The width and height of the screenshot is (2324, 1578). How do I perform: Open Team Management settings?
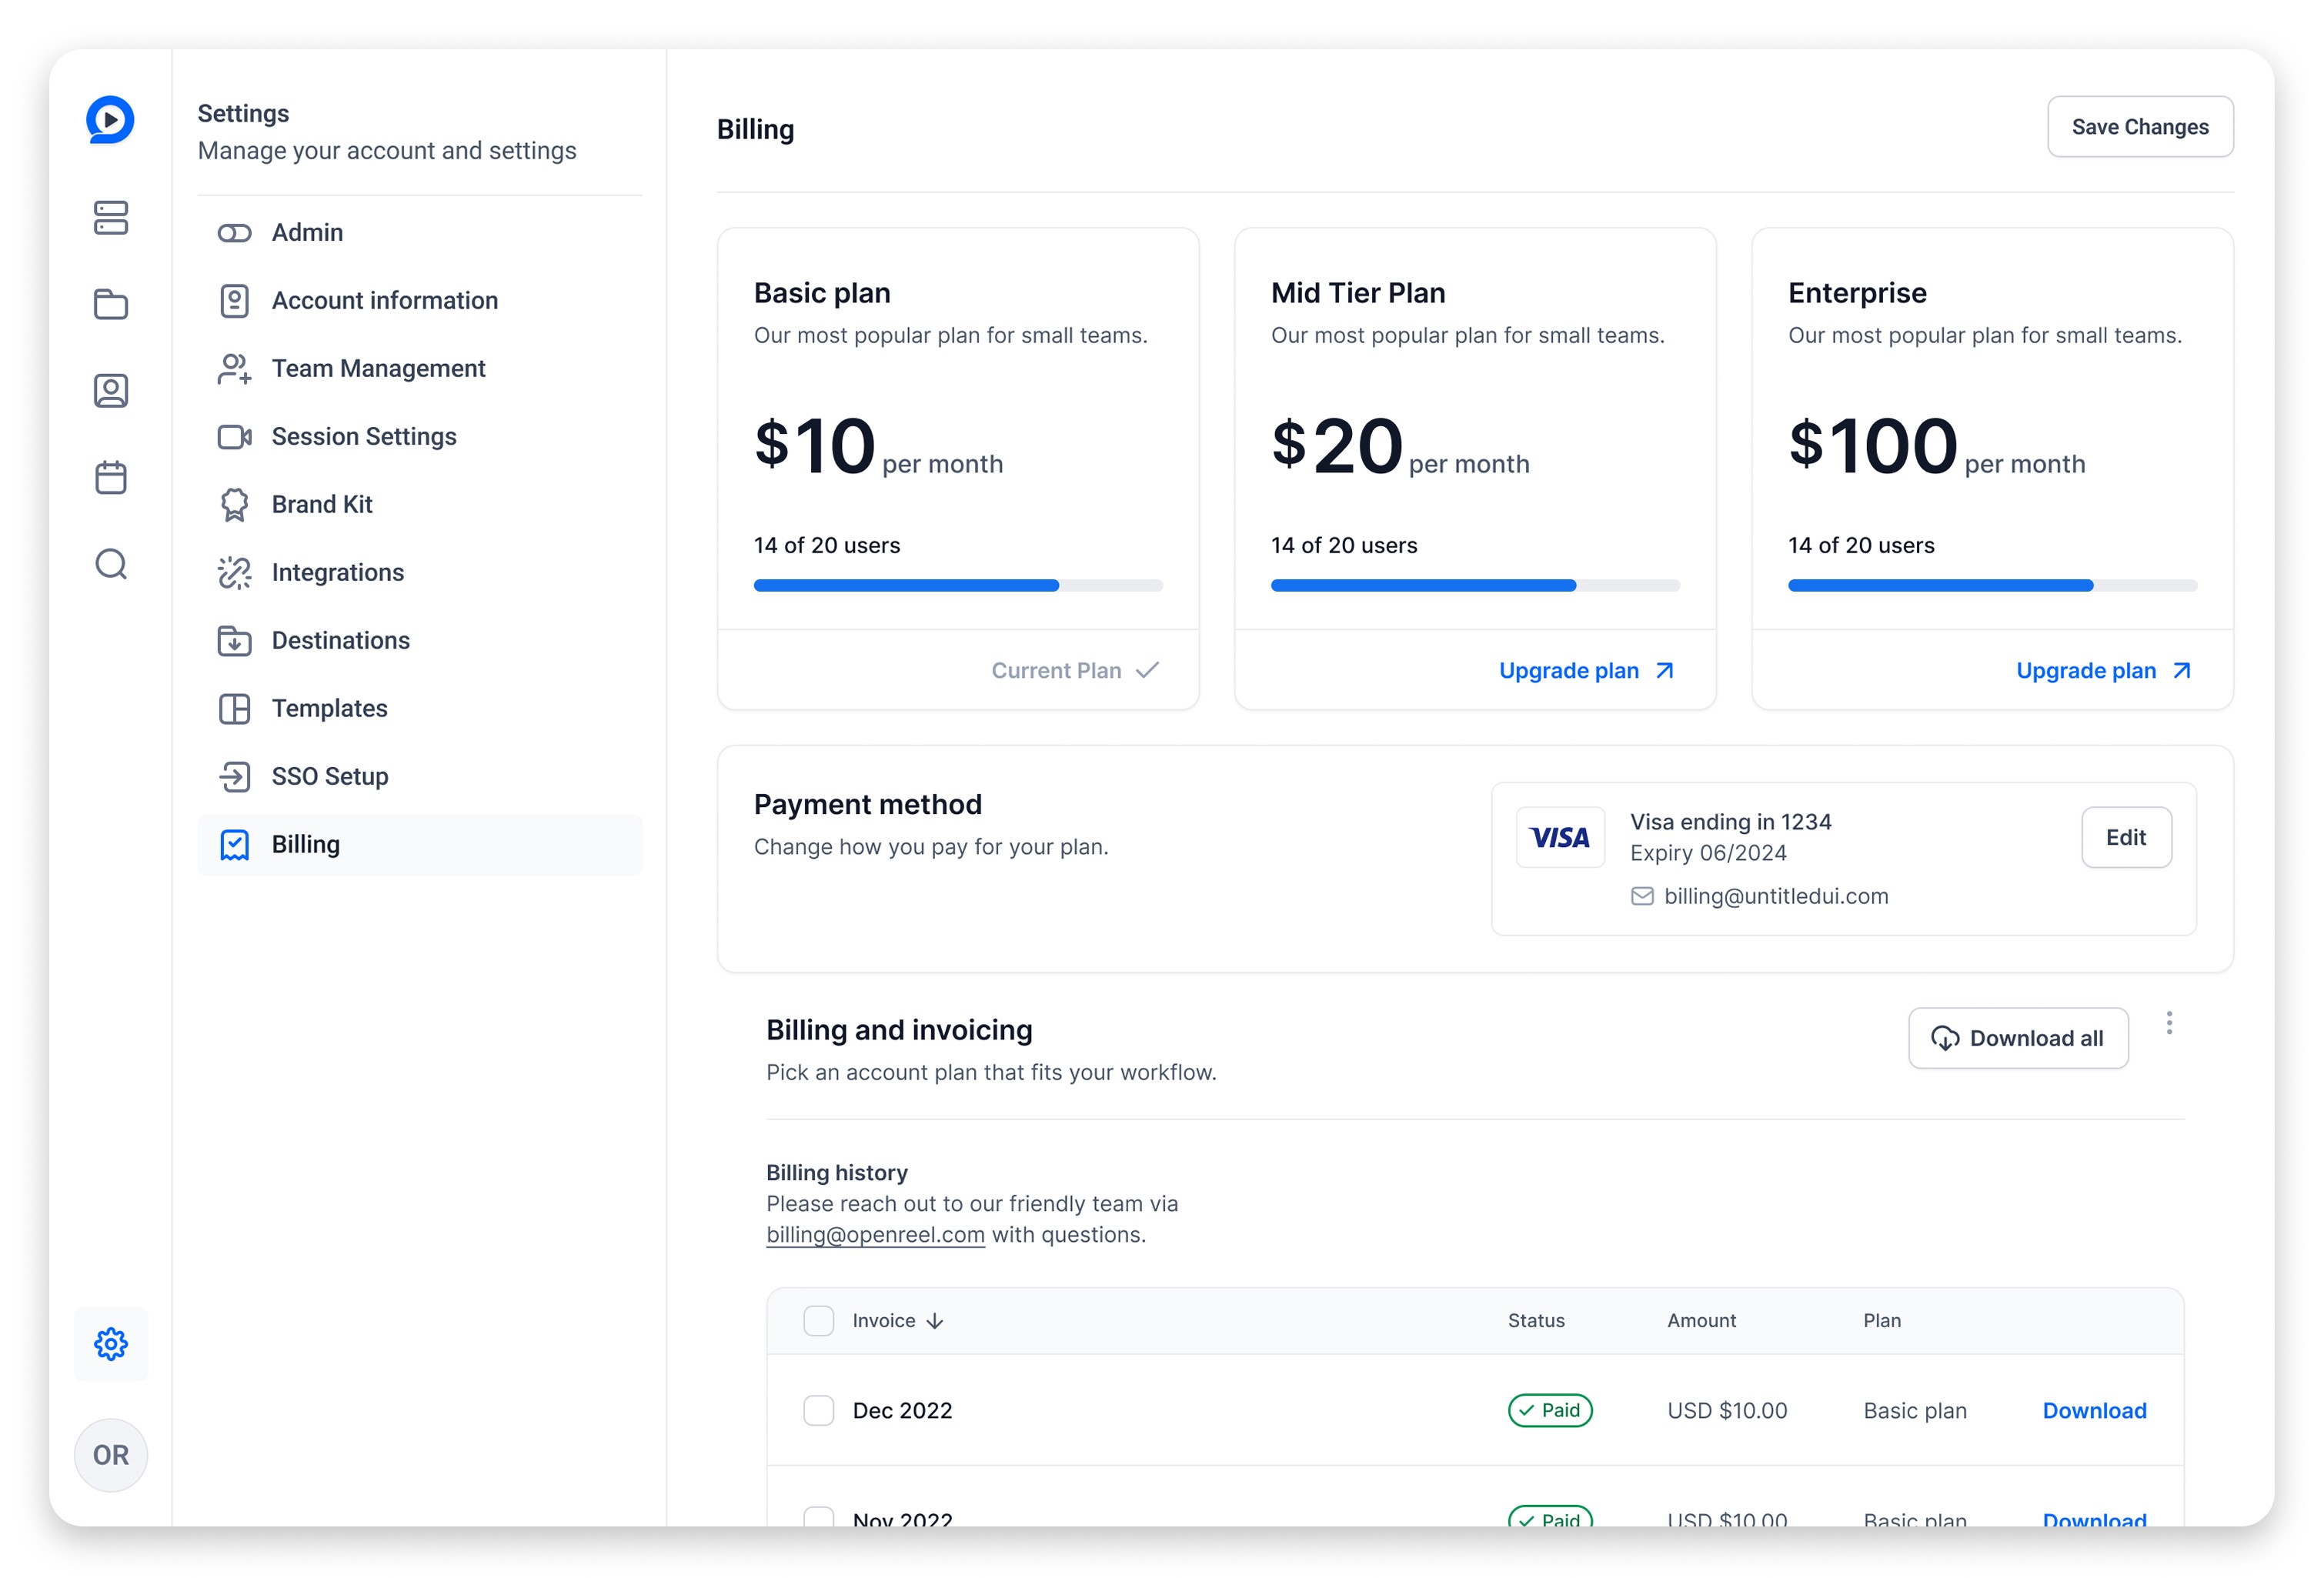[x=378, y=368]
